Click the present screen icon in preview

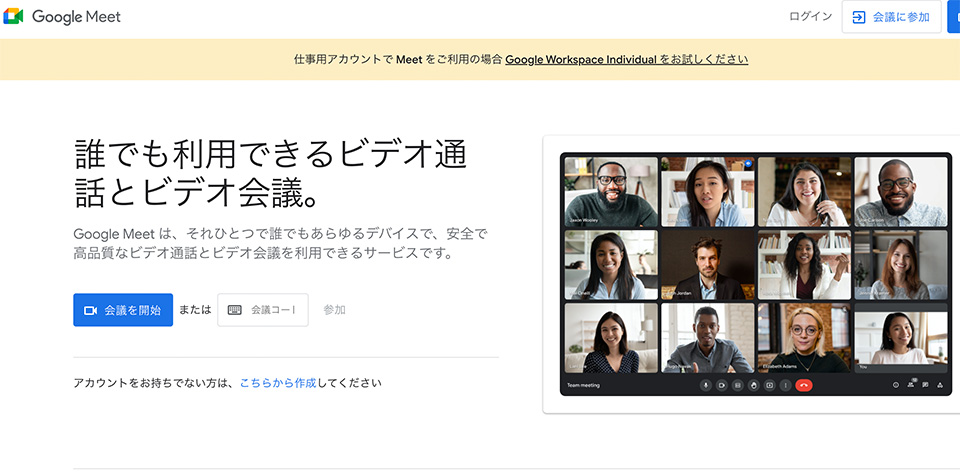coord(770,385)
